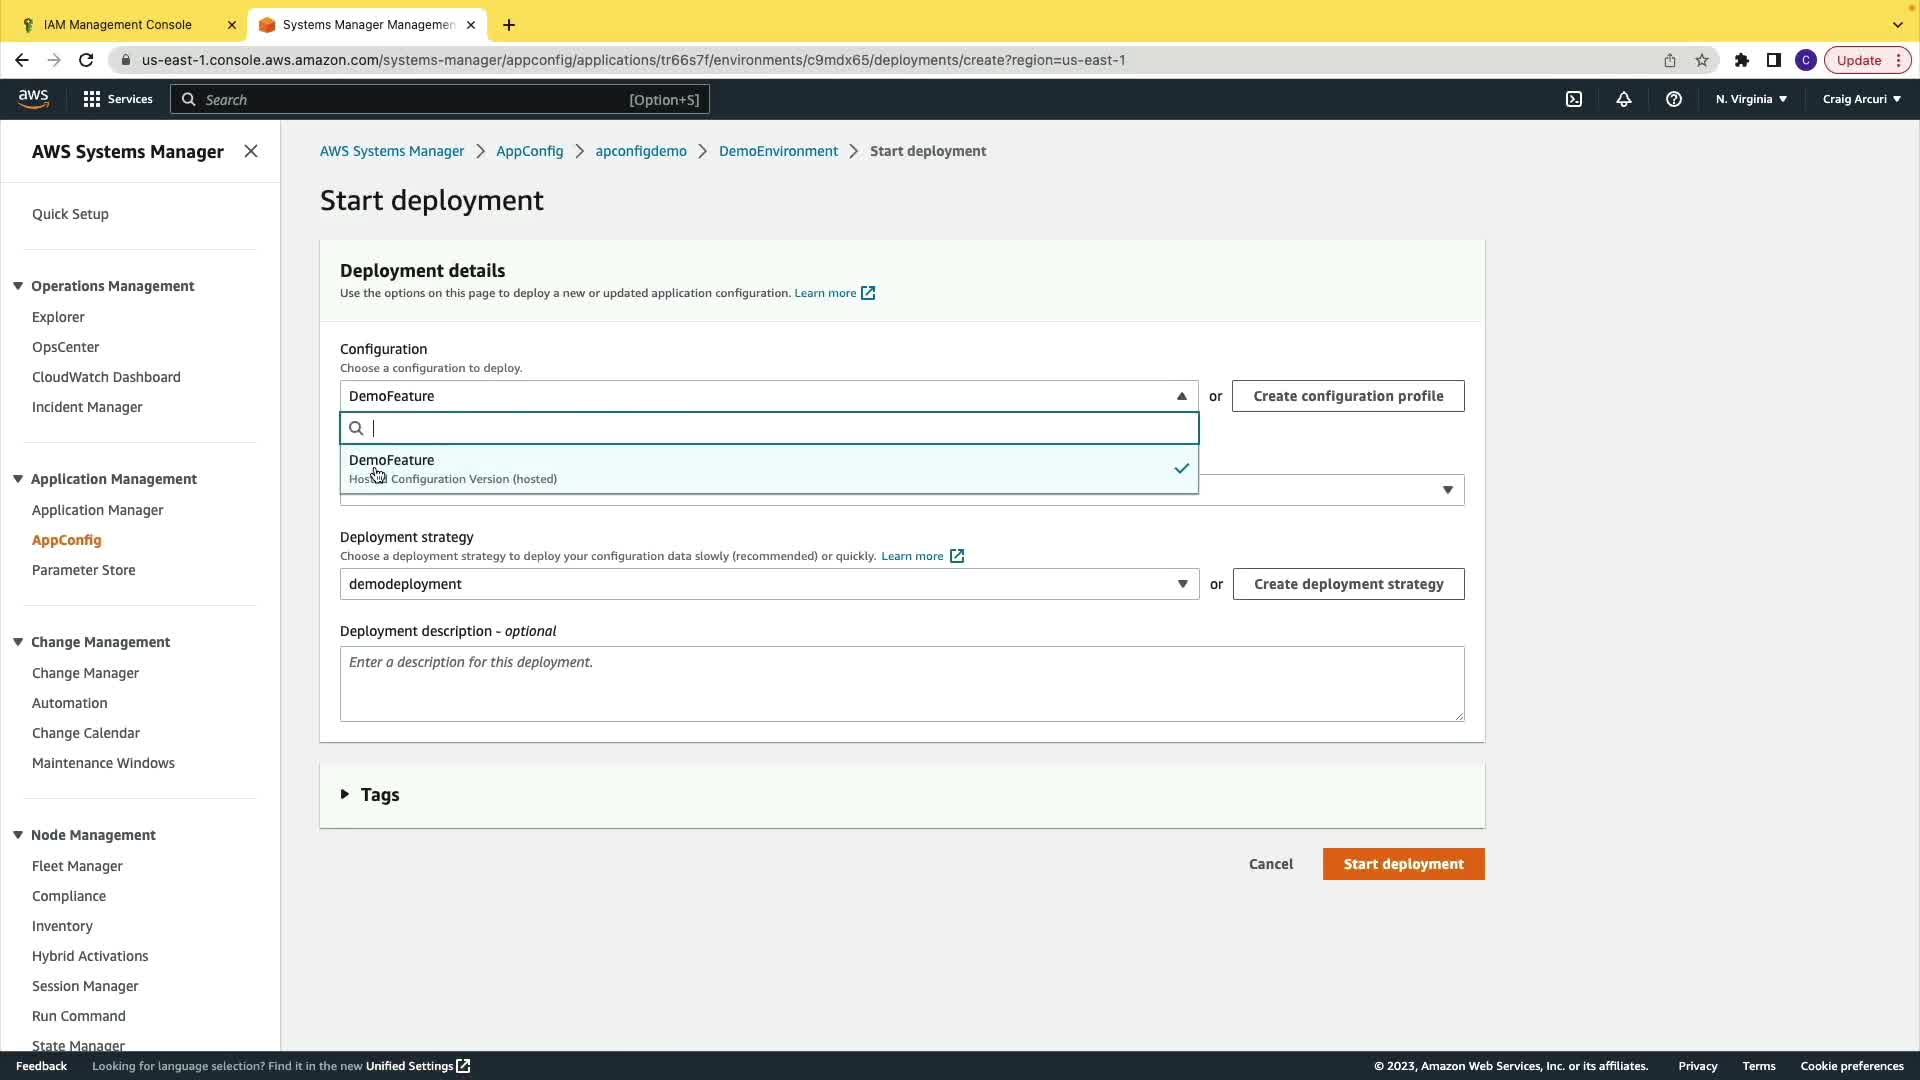The height and width of the screenshot is (1080, 1920).
Task: Open the N. Virginia region selector
Action: click(x=1751, y=99)
